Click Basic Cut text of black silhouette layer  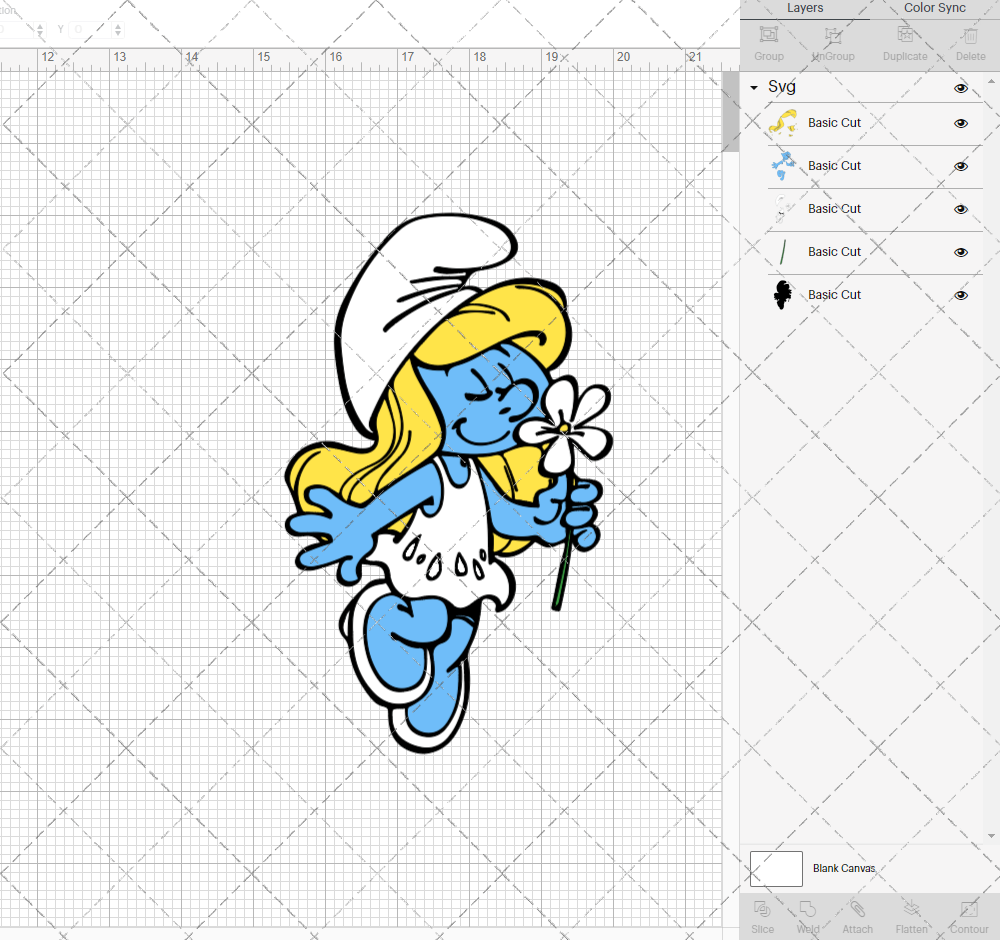pyautogui.click(x=834, y=295)
